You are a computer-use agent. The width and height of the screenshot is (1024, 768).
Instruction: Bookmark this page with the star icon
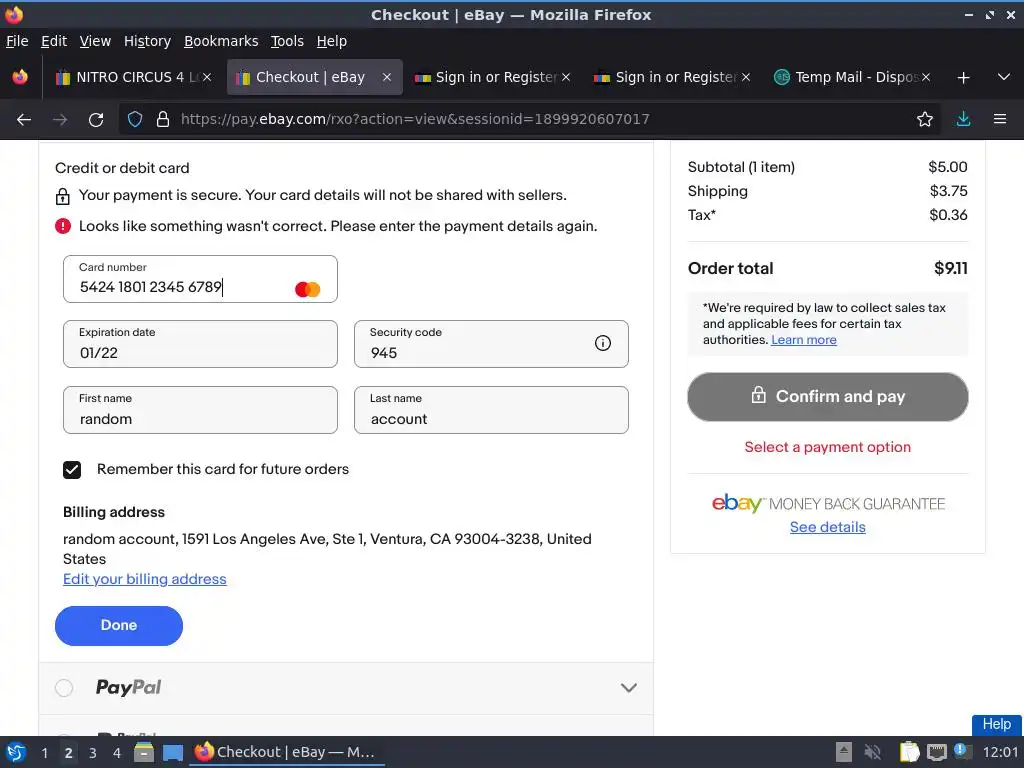924,120
